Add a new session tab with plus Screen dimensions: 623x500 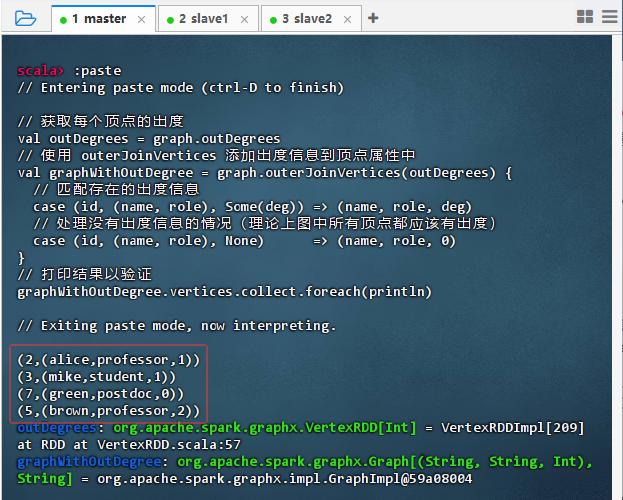[373, 18]
